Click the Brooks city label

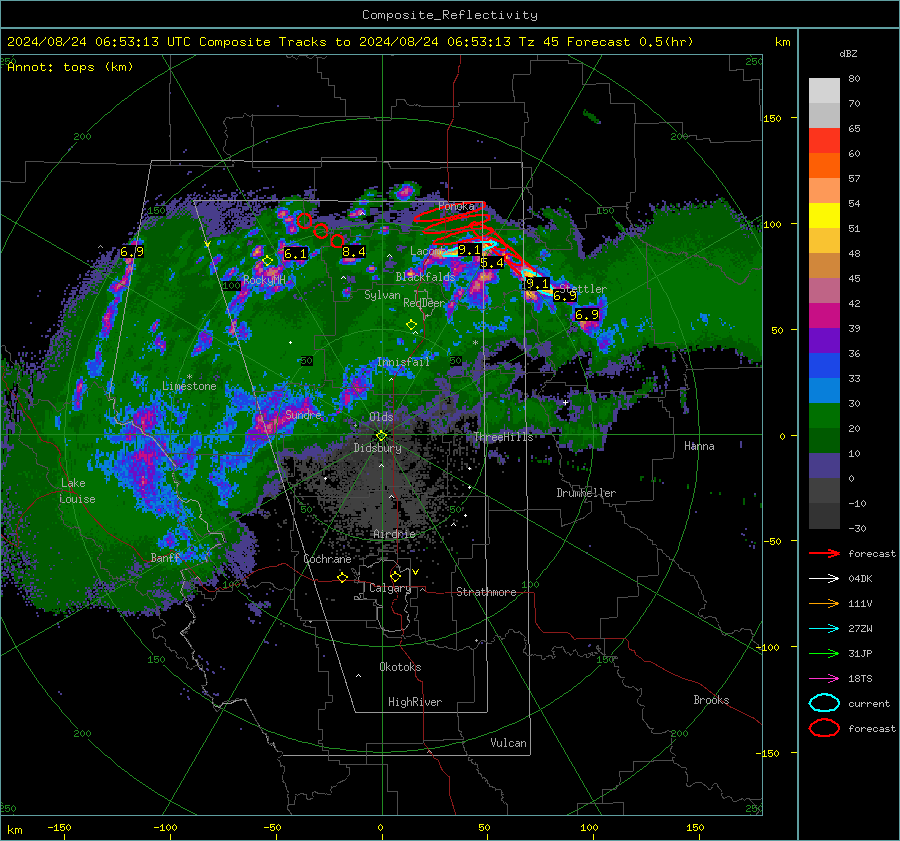(711, 700)
